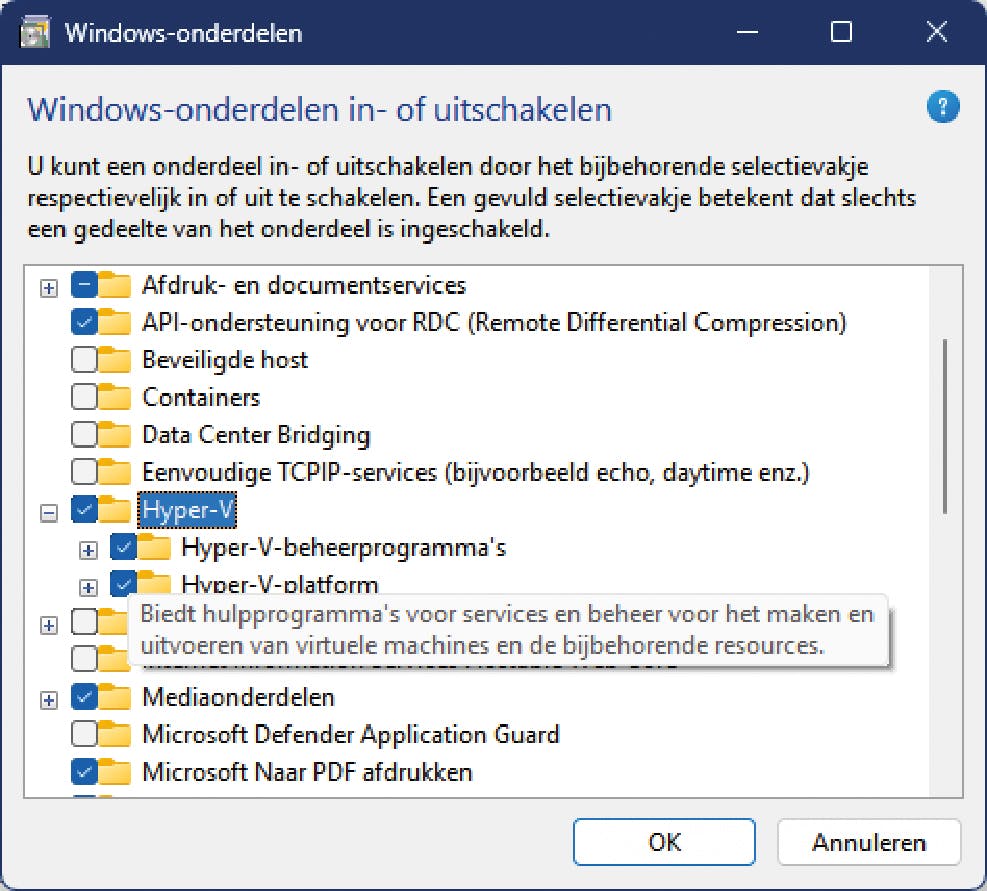Expand the Mediaonderdelen tree node
The height and width of the screenshot is (891, 987).
coord(48,700)
